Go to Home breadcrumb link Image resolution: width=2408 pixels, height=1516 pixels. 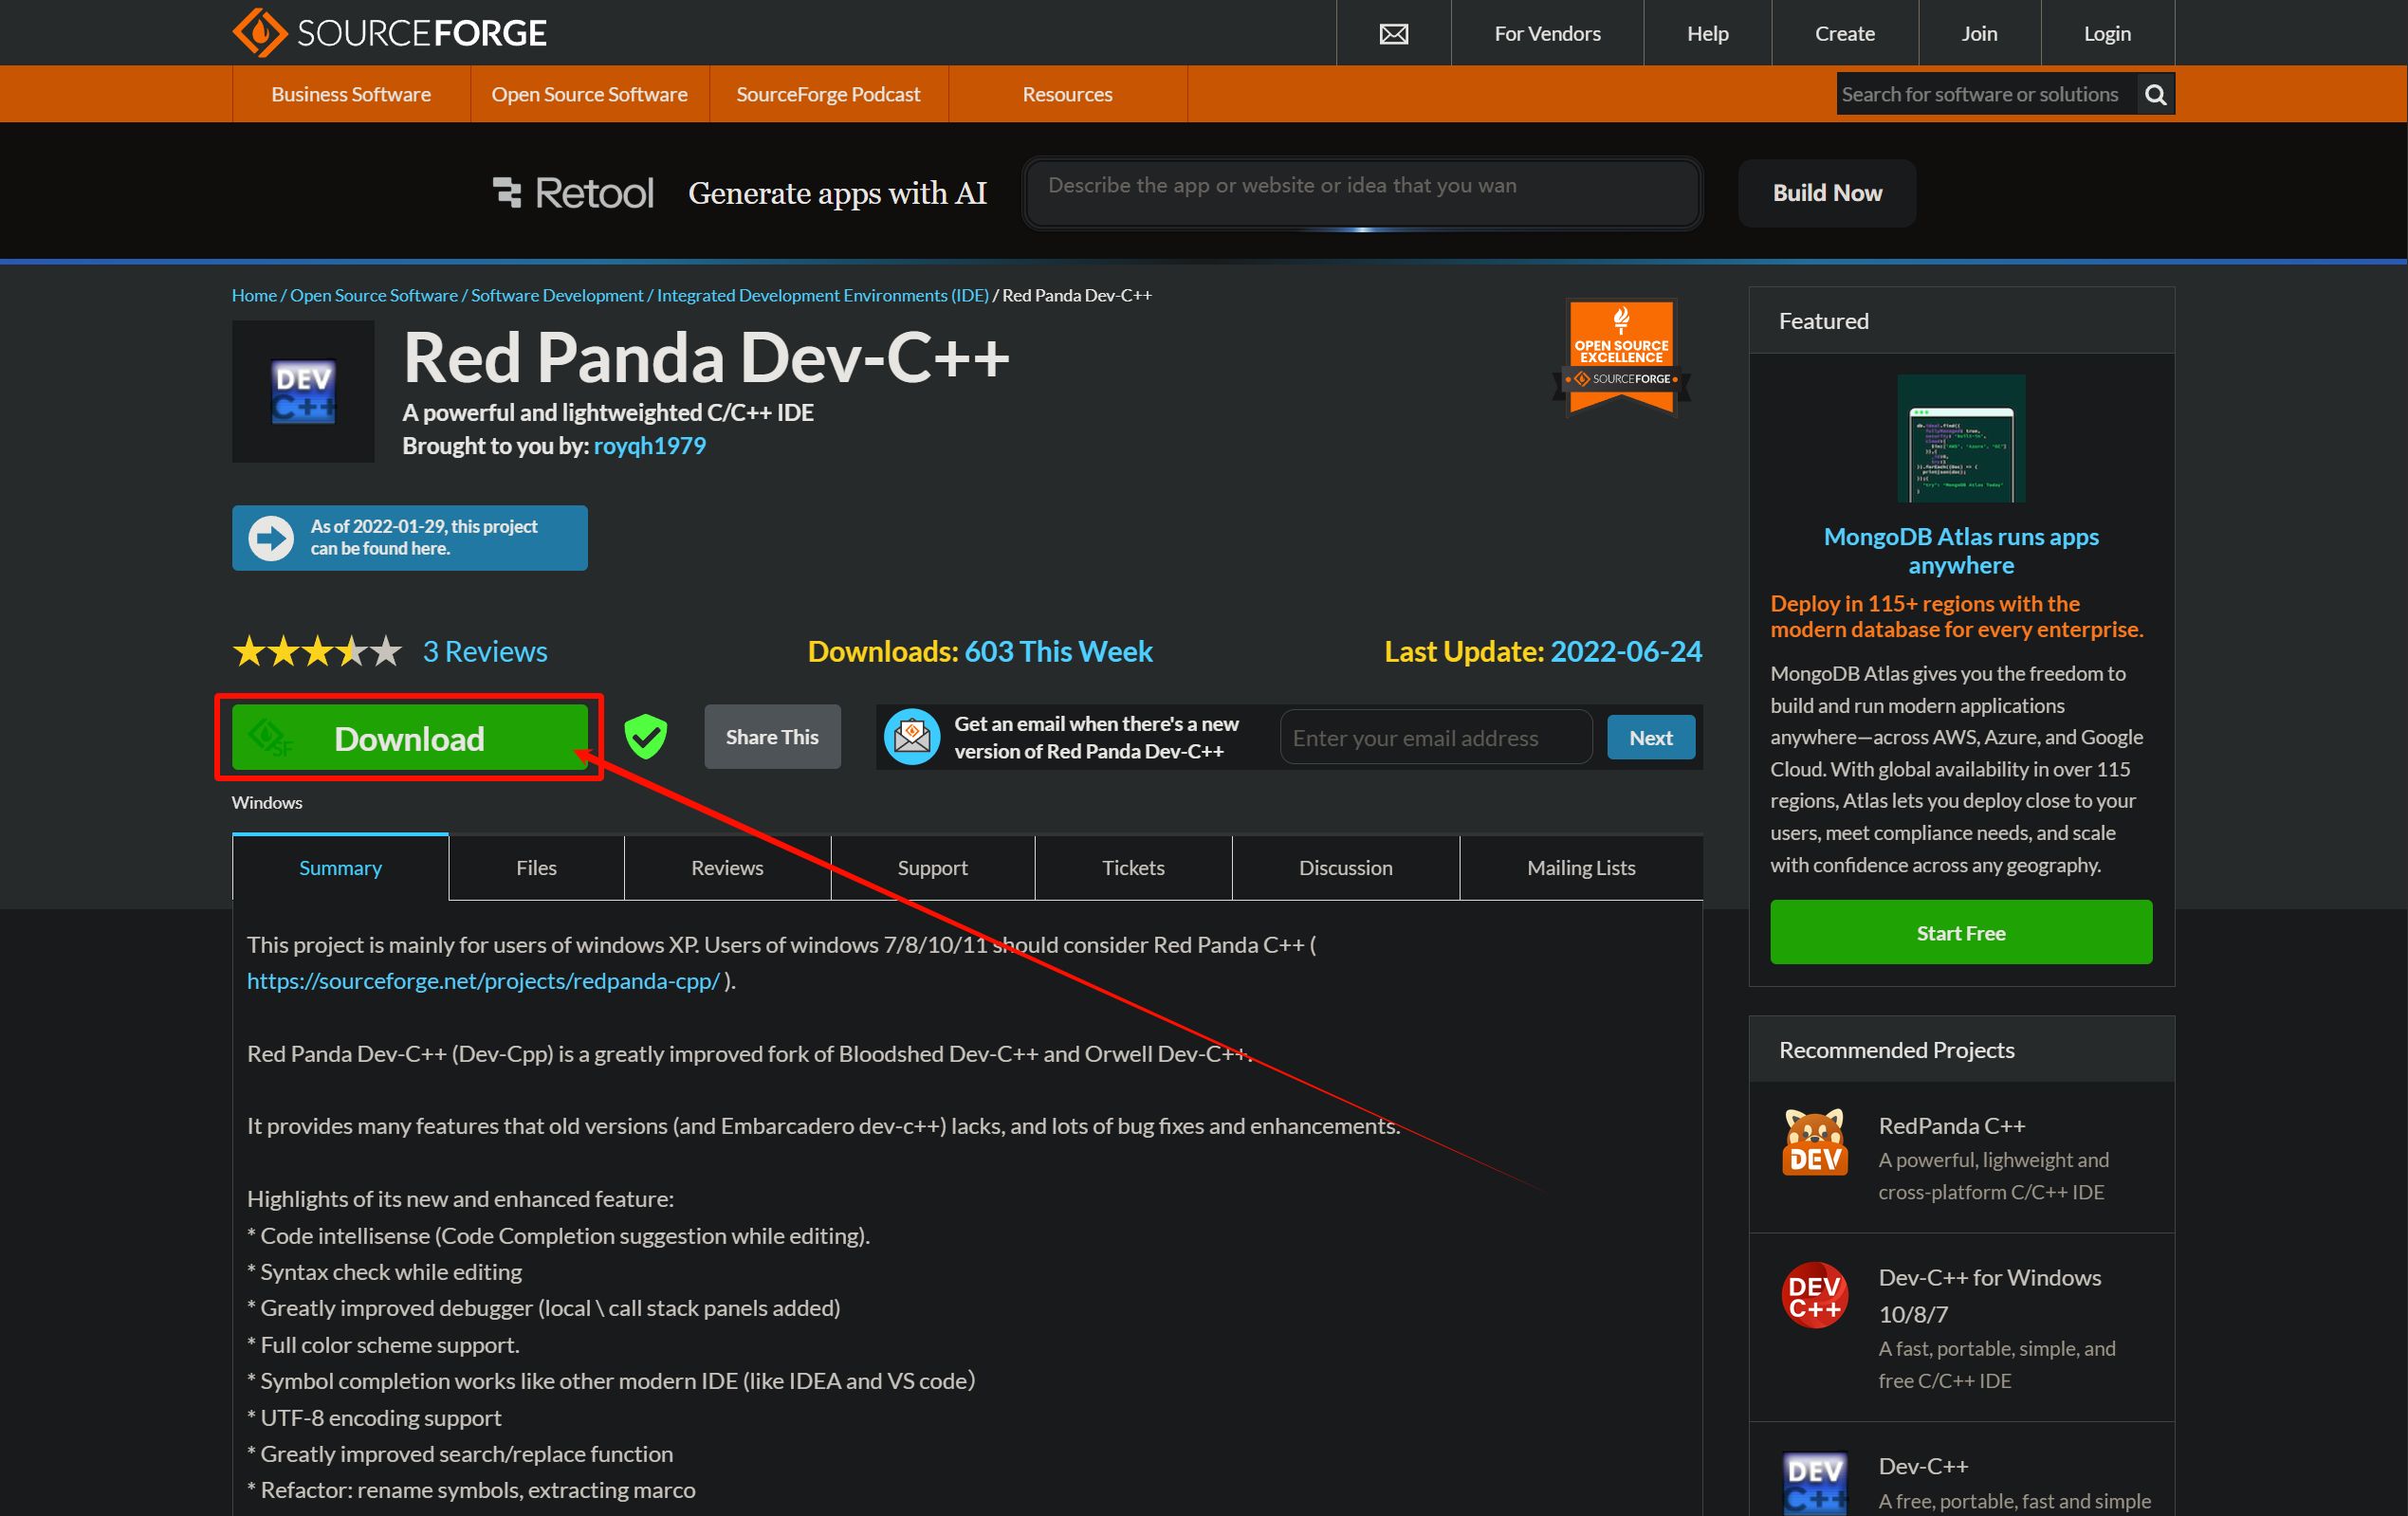[x=254, y=295]
